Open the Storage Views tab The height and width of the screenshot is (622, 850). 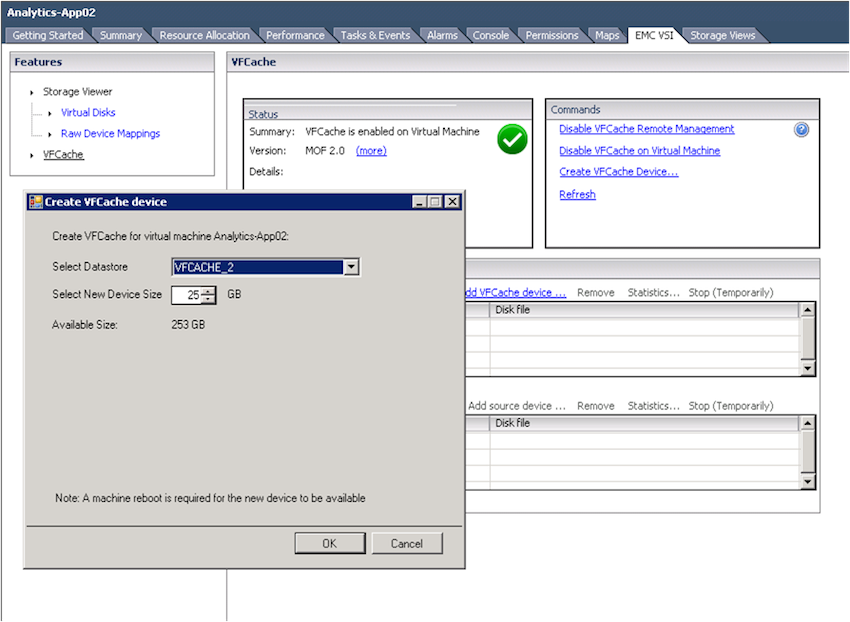pyautogui.click(x=722, y=35)
